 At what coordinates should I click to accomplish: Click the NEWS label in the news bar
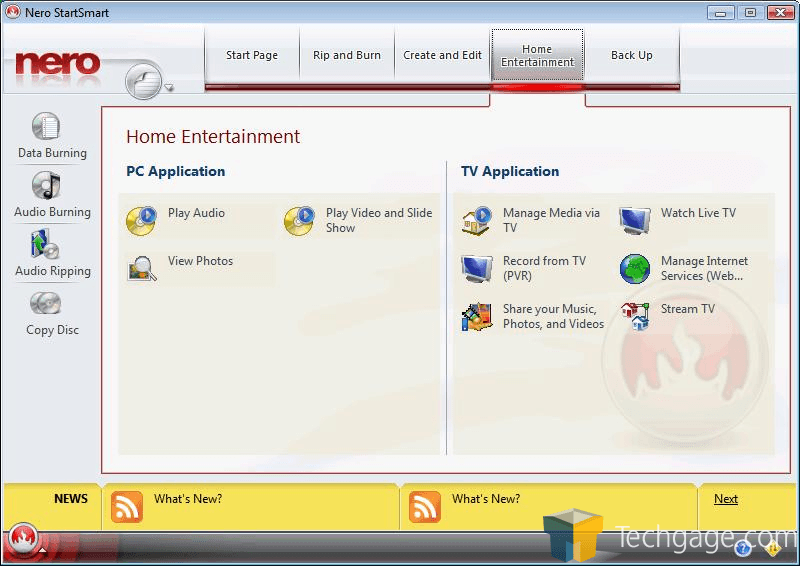tap(71, 499)
